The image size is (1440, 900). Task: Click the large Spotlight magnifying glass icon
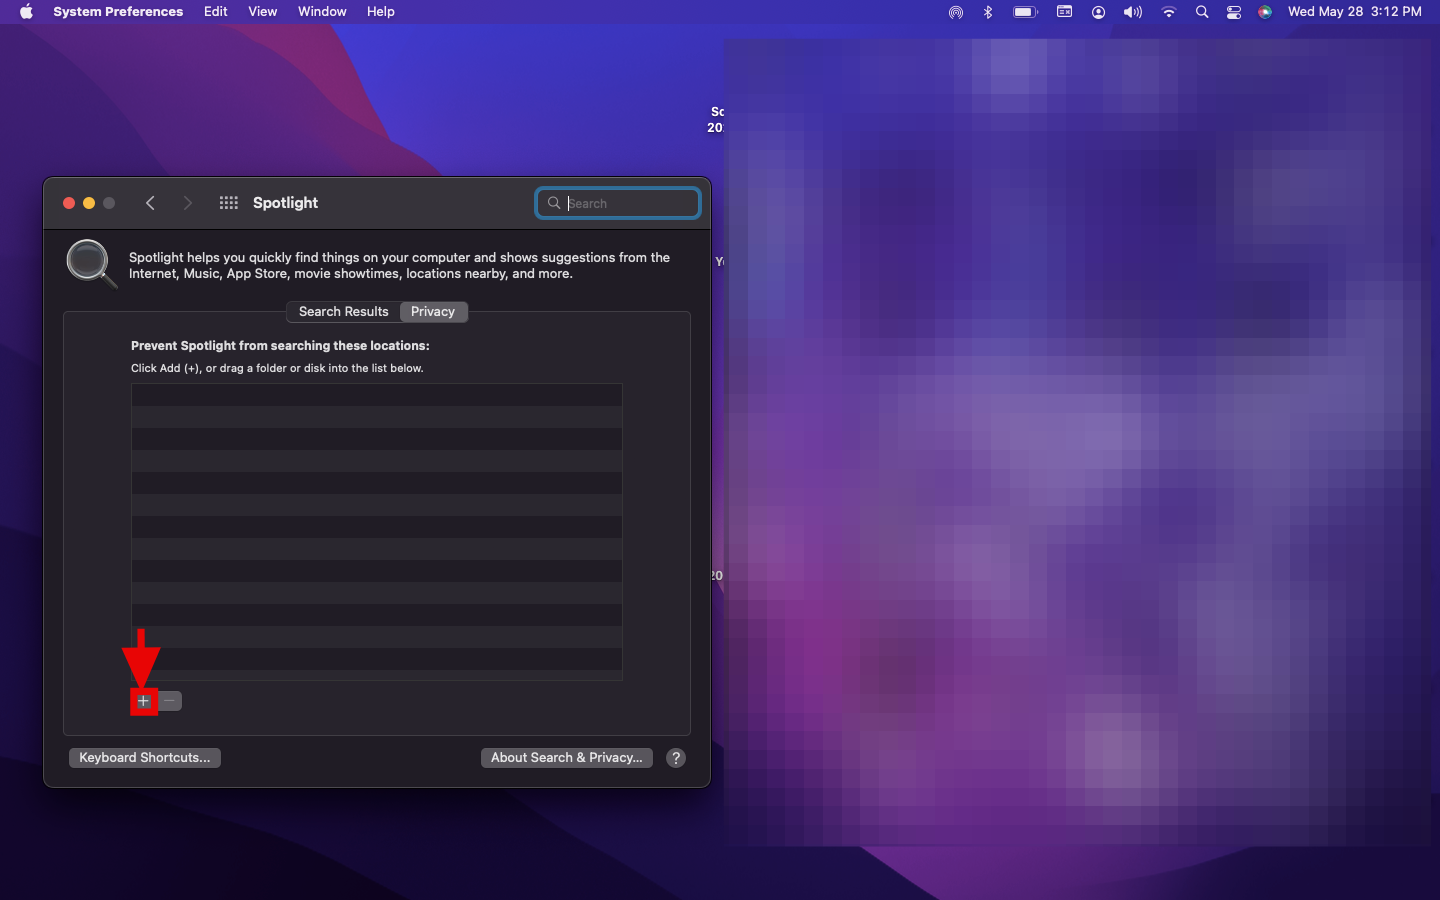91,264
